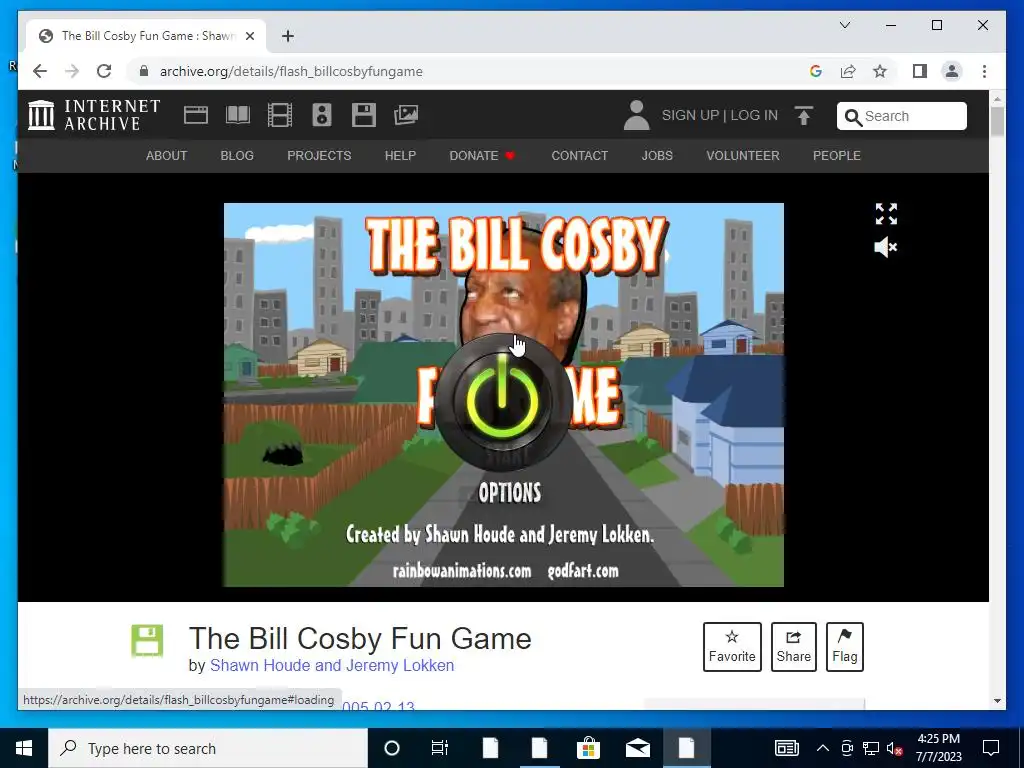Viewport: 1024px width, 768px height.
Task: Click the LOG IN link
Action: [x=754, y=116]
